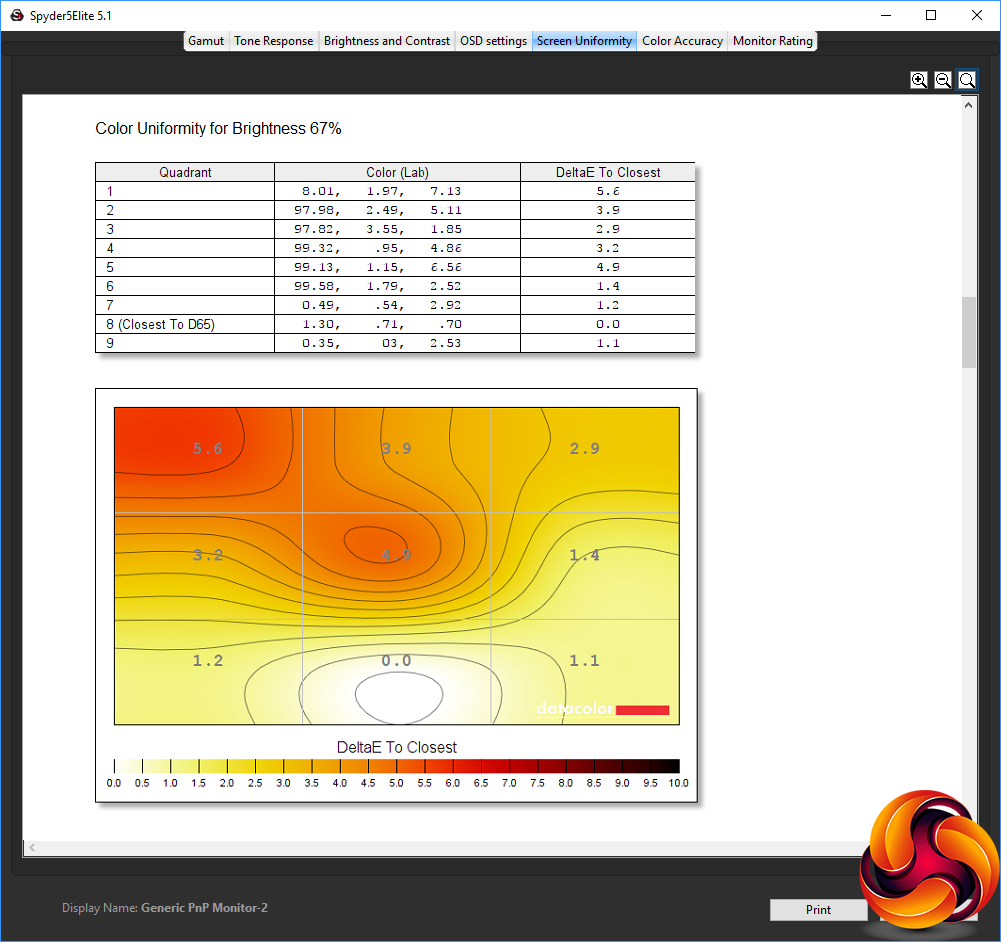Click the DeltaE To Closest color scale bar
Image resolution: width=1001 pixels, height=942 pixels.
point(396,766)
